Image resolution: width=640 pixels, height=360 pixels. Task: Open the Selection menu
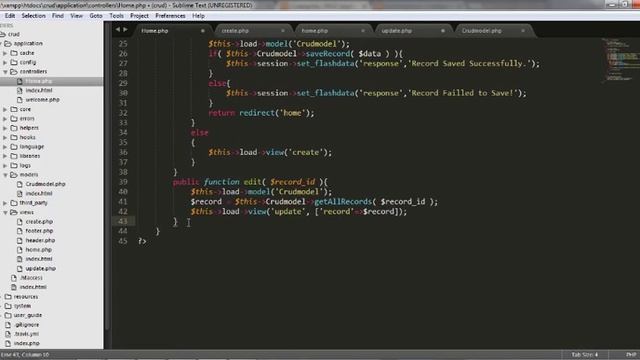(x=33, y=16)
